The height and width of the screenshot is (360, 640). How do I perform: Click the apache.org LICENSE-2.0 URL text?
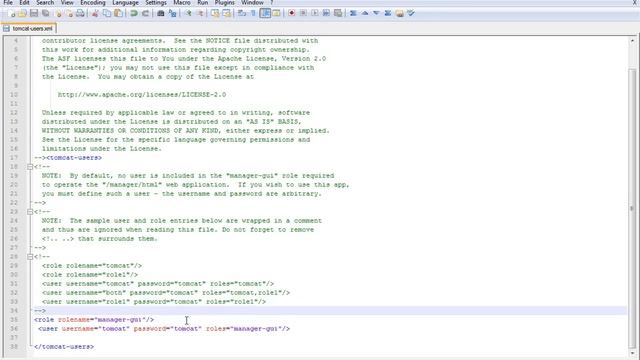coord(142,95)
